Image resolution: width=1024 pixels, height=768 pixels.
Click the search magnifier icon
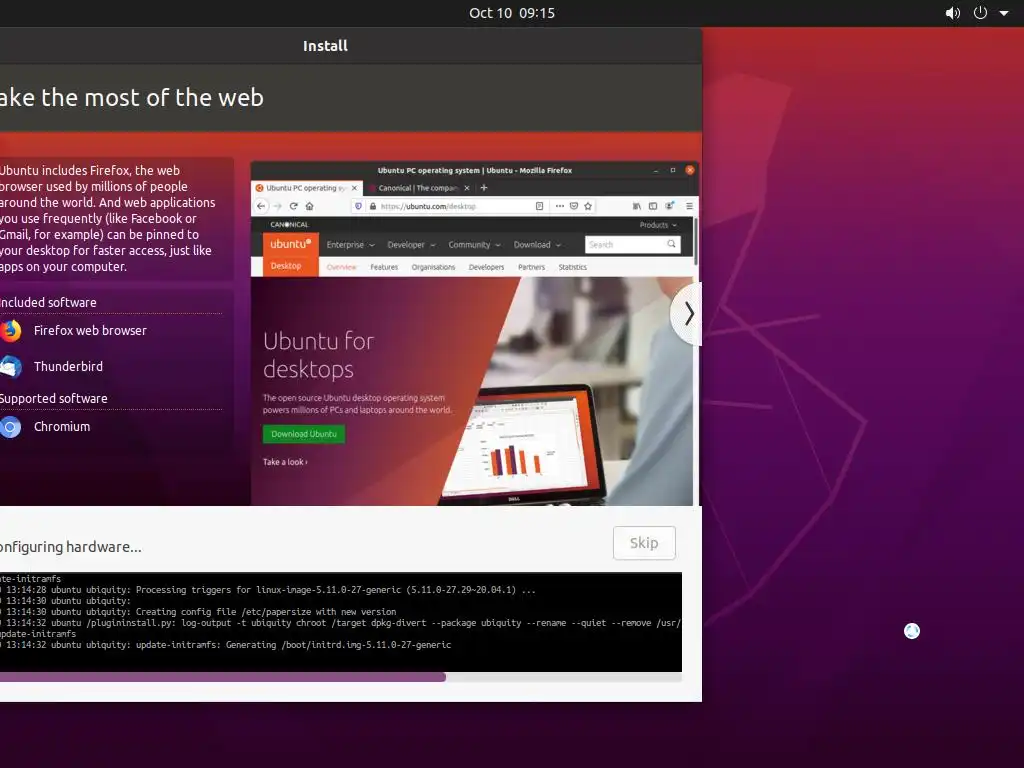pos(671,244)
